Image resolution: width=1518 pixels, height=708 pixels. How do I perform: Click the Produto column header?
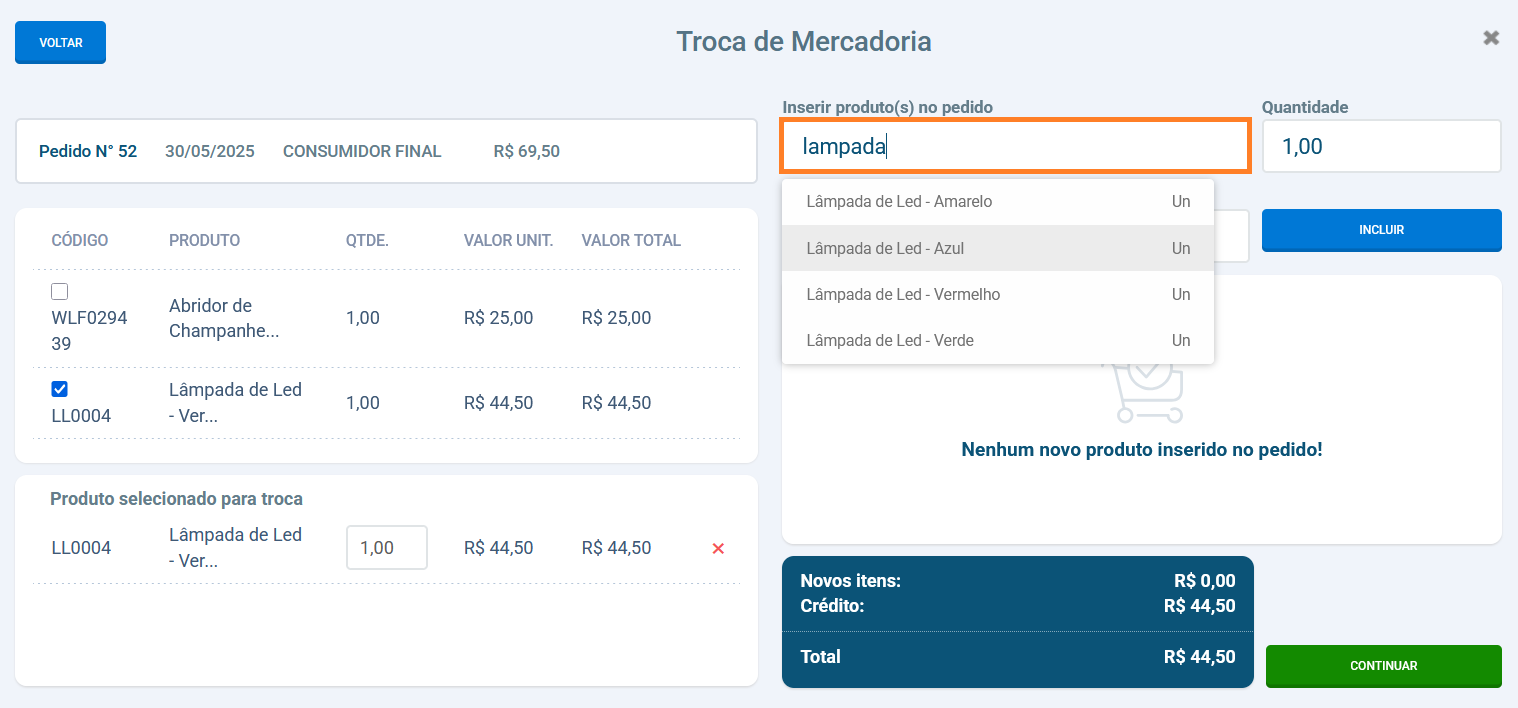pyautogui.click(x=204, y=241)
